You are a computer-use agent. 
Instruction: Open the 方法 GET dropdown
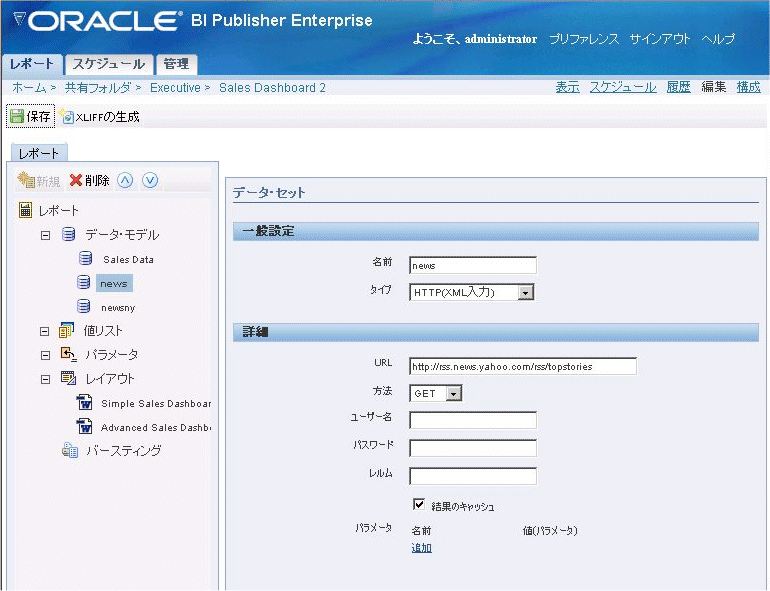(454, 394)
